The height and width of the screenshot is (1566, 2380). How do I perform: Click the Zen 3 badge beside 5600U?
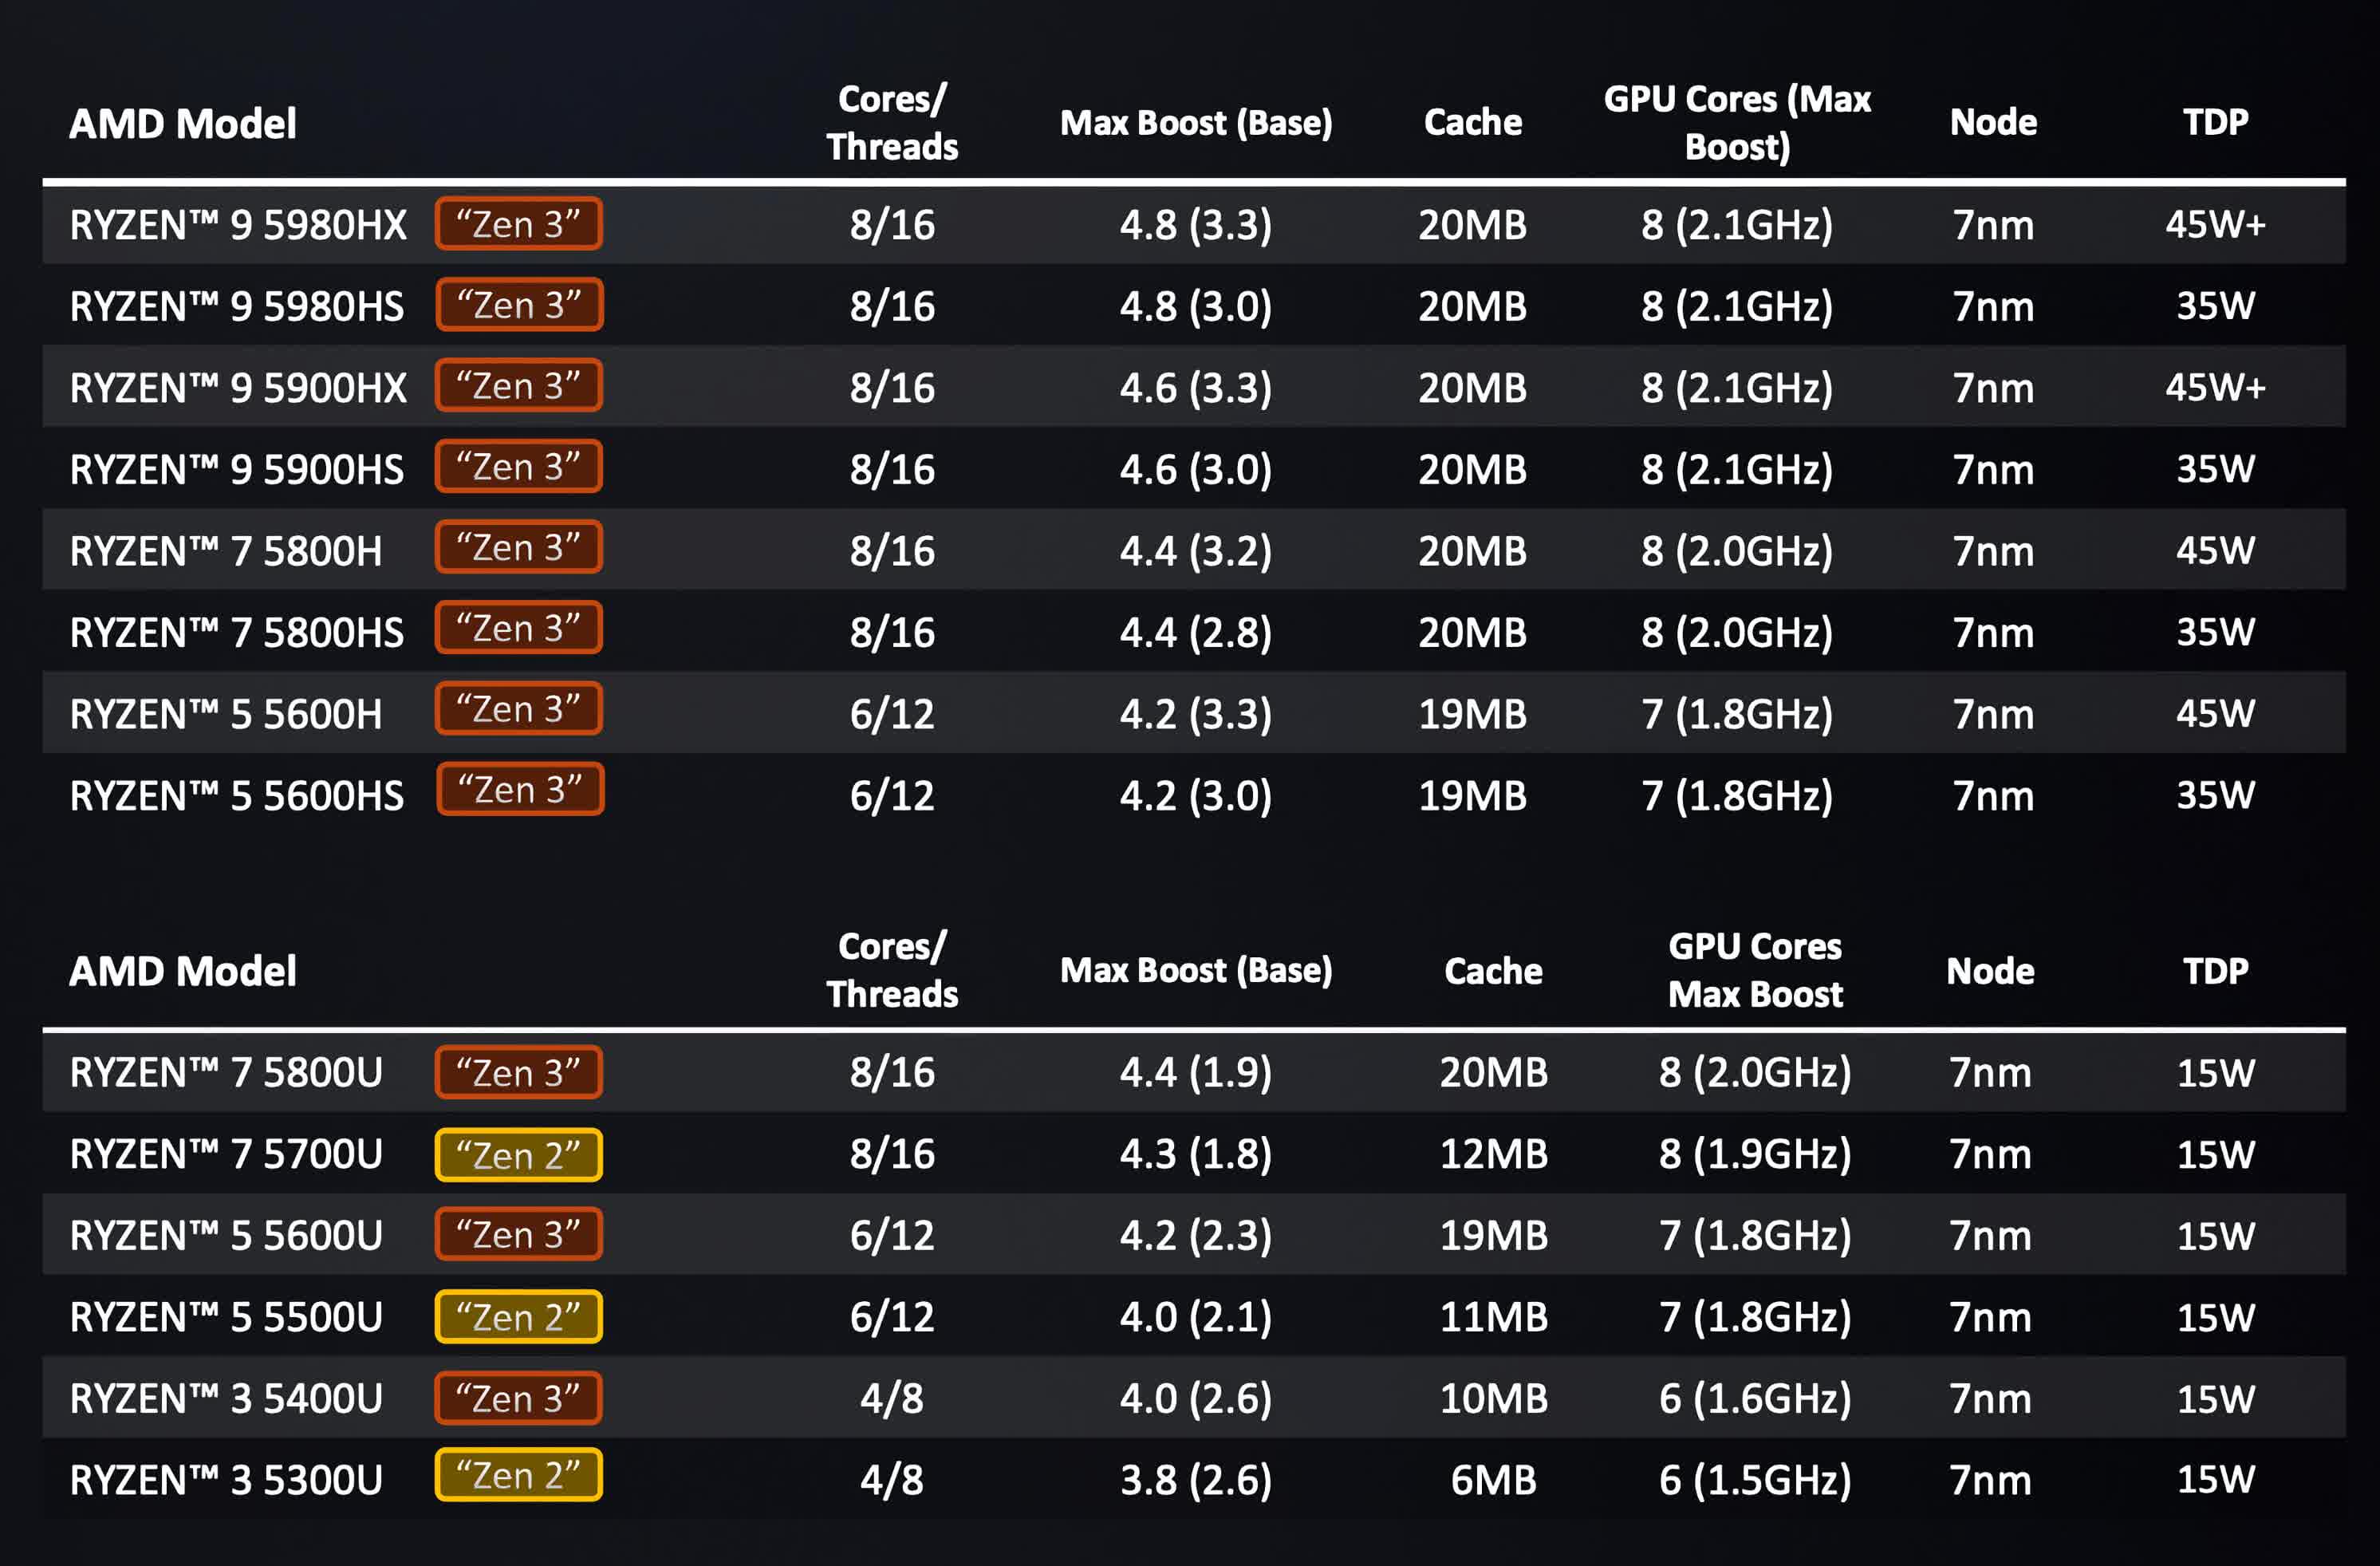519,1234
